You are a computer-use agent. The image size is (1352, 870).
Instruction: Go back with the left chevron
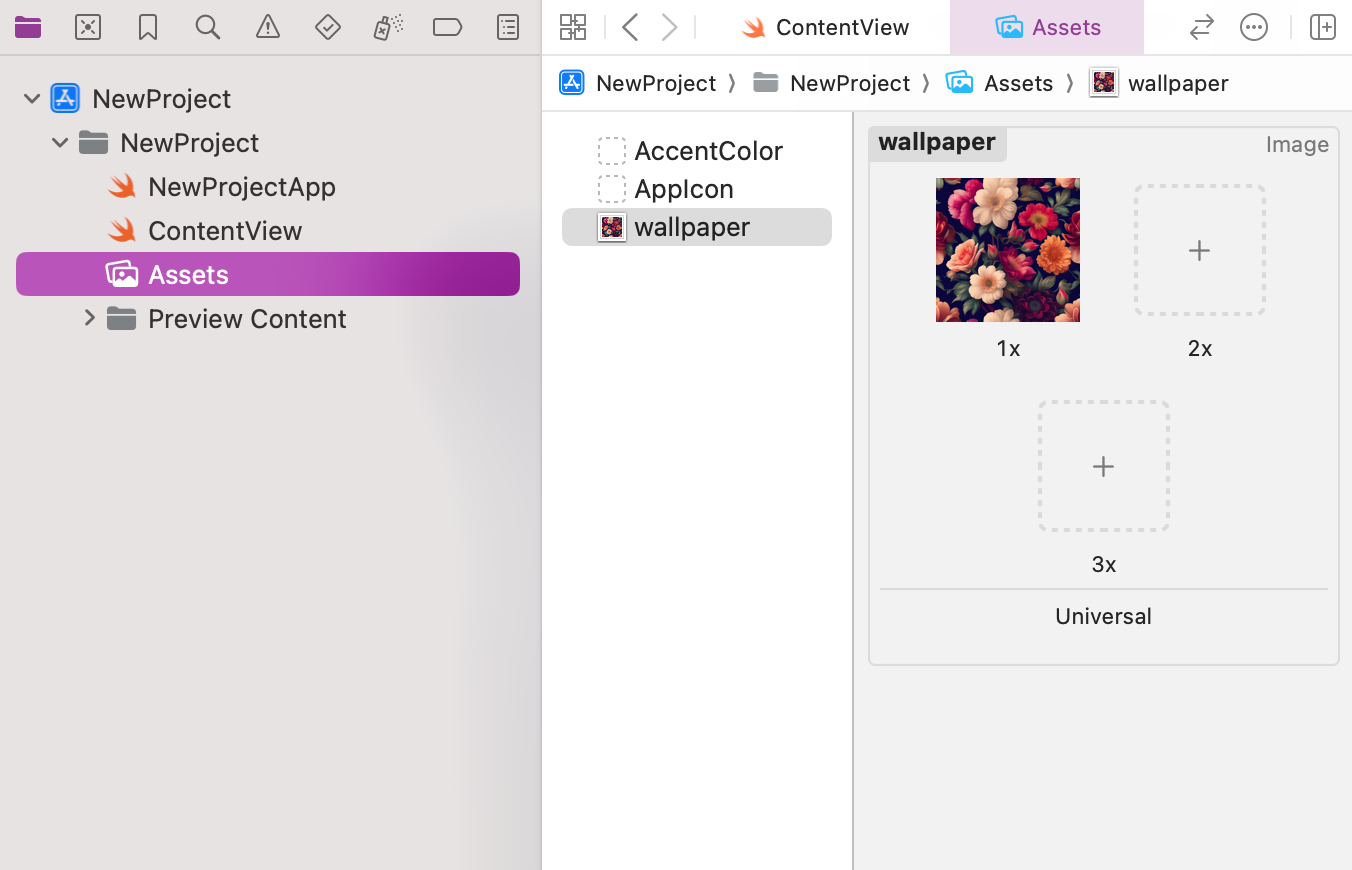[x=630, y=27]
